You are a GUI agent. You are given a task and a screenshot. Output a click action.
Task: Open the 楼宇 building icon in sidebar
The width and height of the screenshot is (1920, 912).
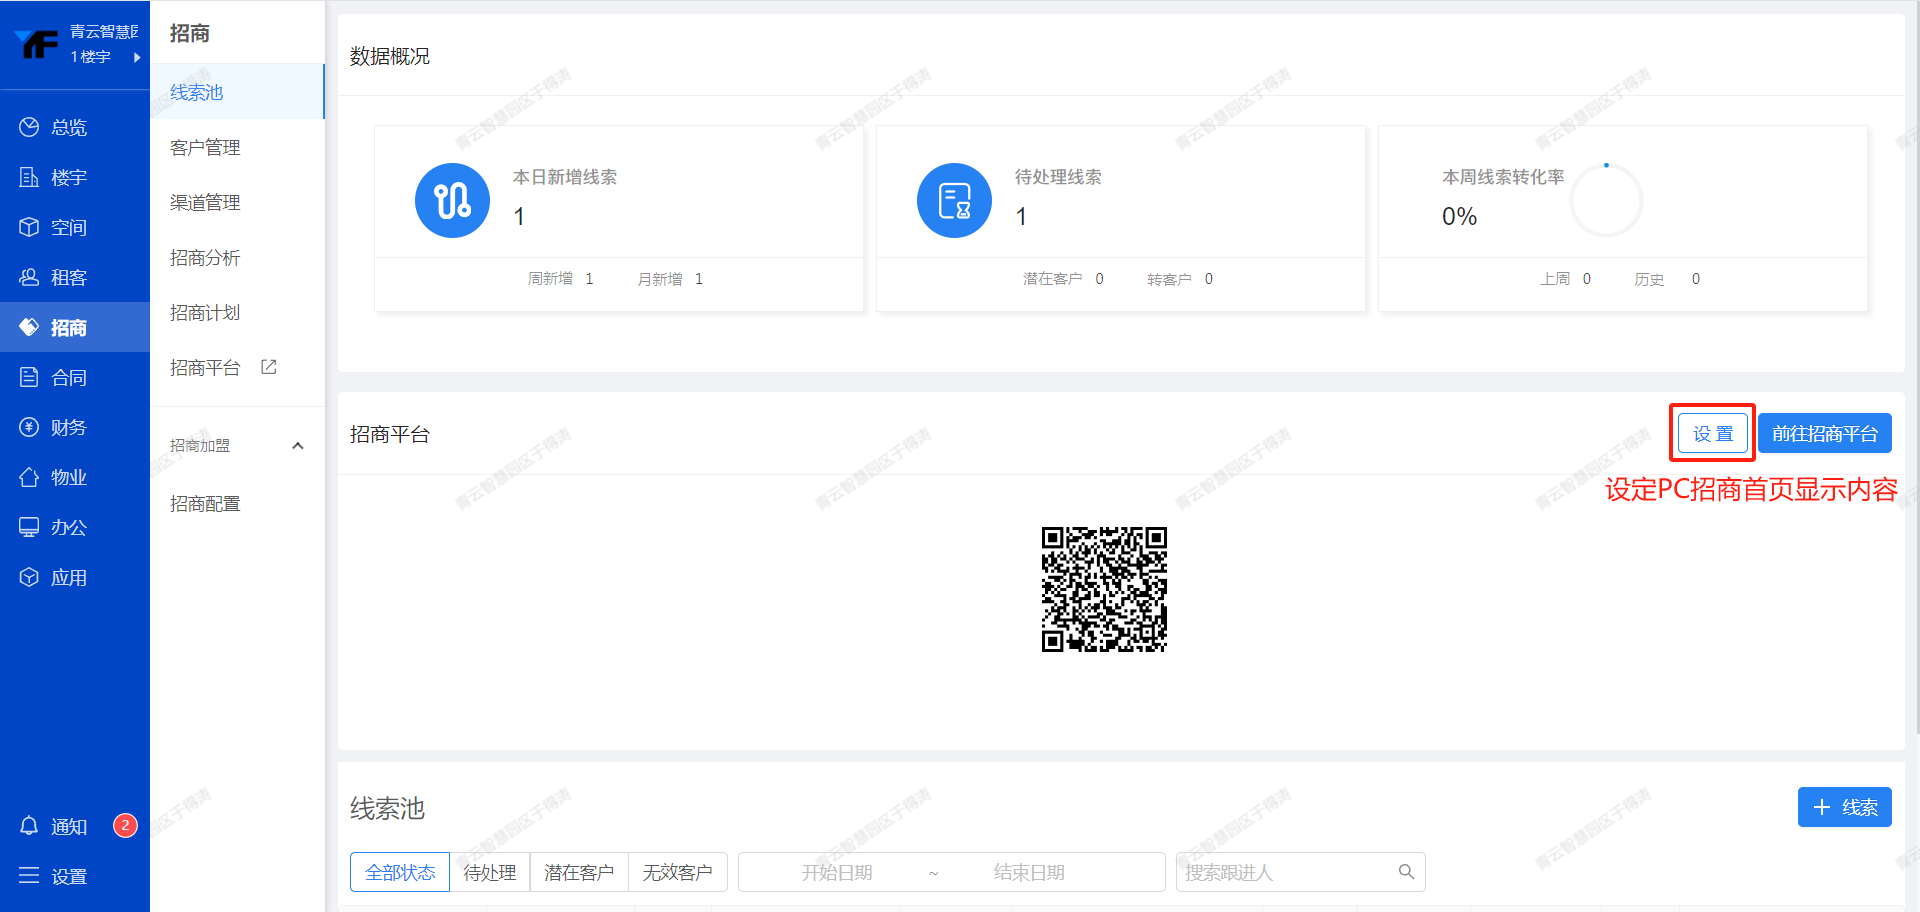[29, 177]
